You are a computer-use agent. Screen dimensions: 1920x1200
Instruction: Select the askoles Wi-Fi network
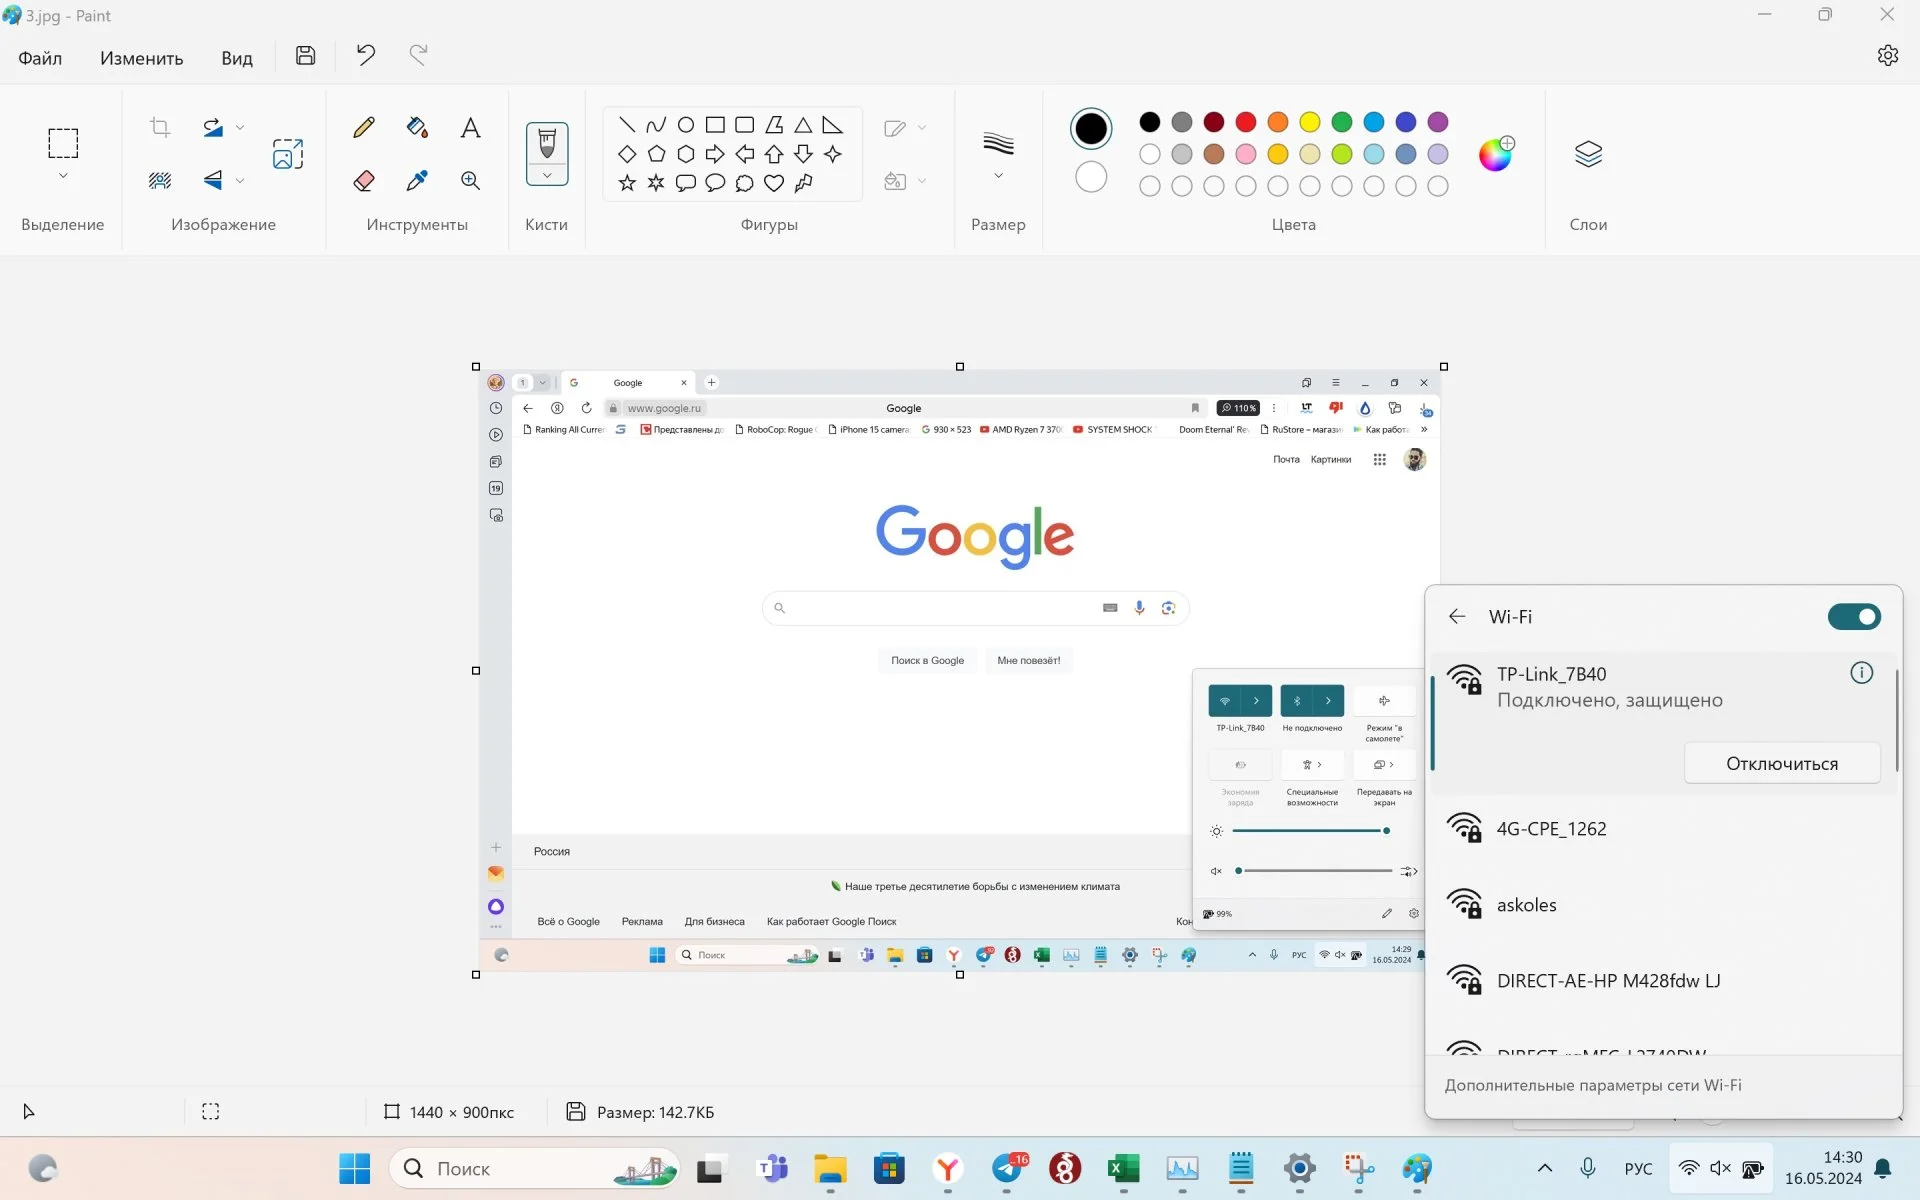click(x=1664, y=905)
